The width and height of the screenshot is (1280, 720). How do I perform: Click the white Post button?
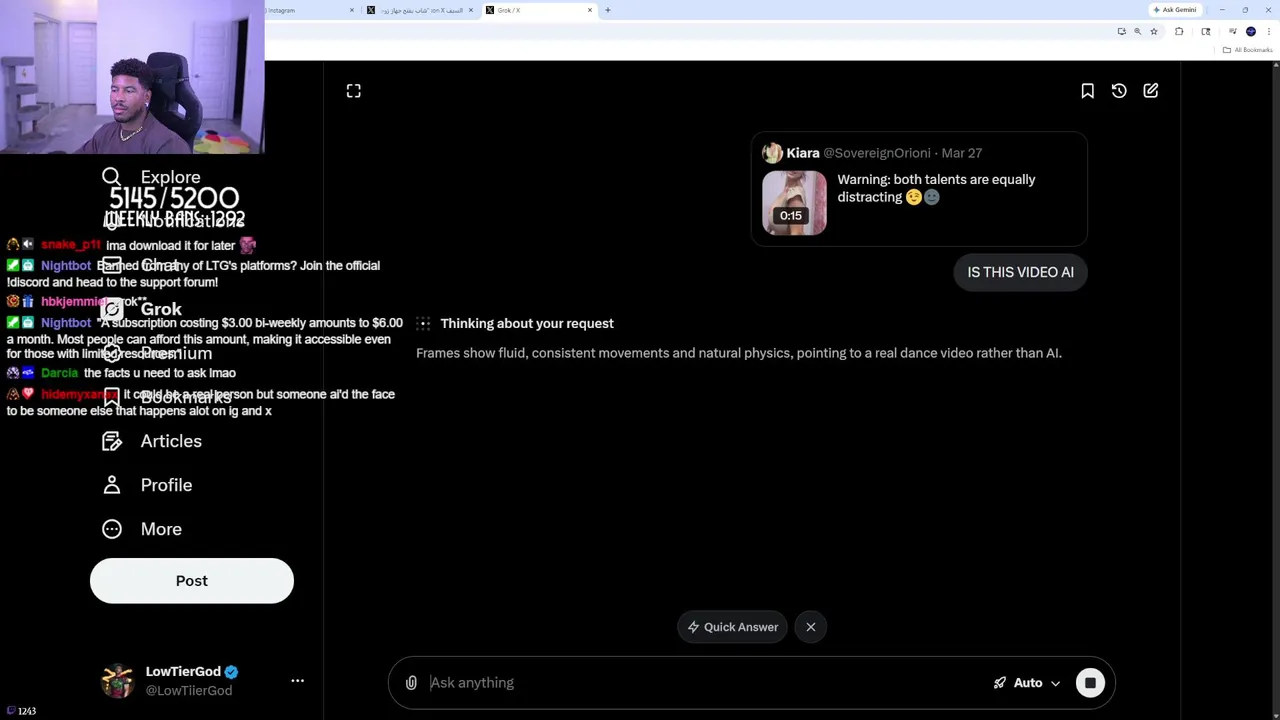pos(192,581)
